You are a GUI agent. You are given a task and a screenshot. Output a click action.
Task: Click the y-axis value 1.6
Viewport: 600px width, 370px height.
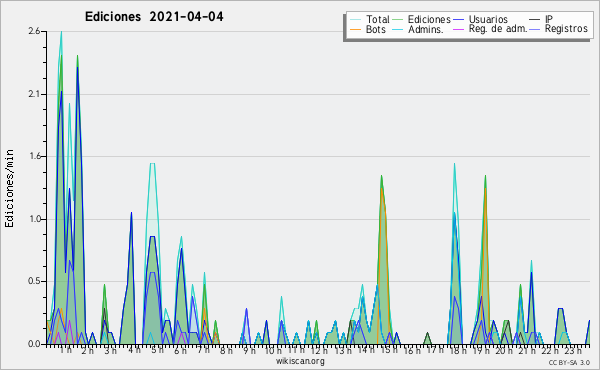[34, 156]
